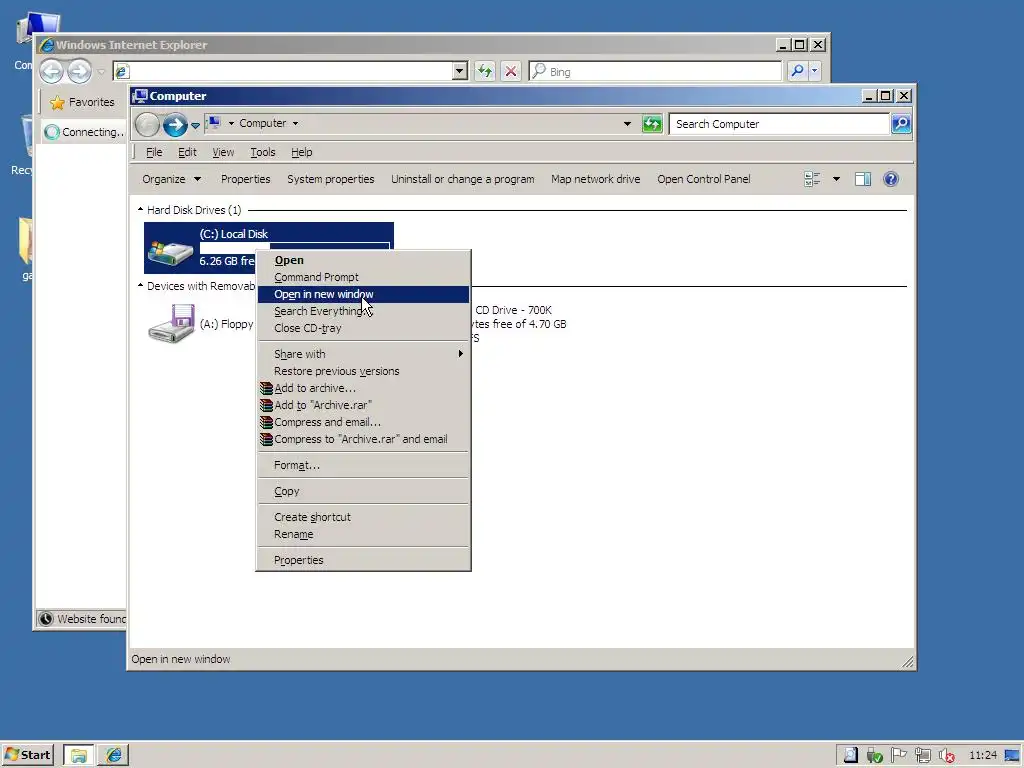This screenshot has height=768, width=1024.
Task: Click the 11:24 system clock
Action: pyautogui.click(x=983, y=756)
